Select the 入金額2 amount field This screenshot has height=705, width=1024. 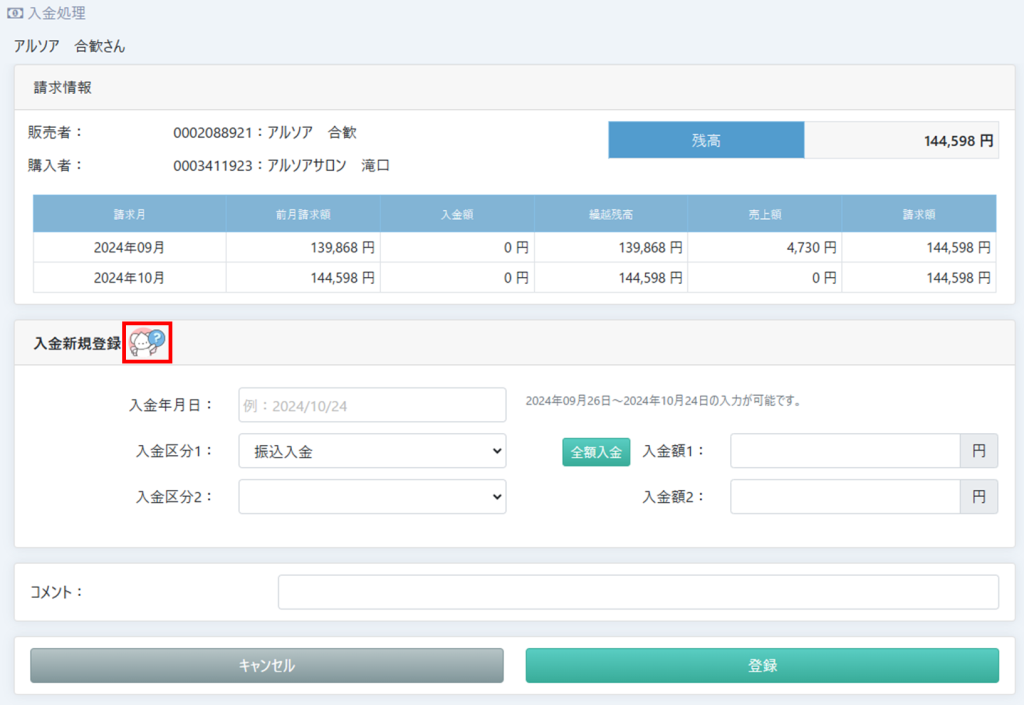click(x=845, y=497)
